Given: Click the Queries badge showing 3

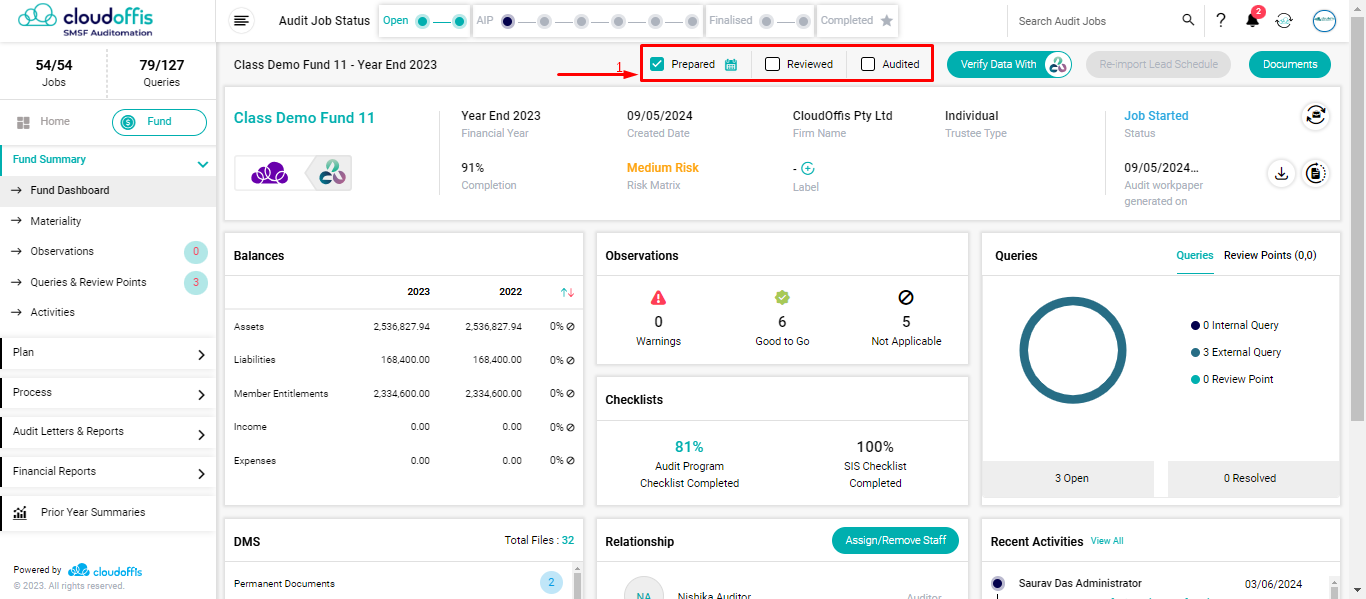Looking at the screenshot, I should point(196,283).
